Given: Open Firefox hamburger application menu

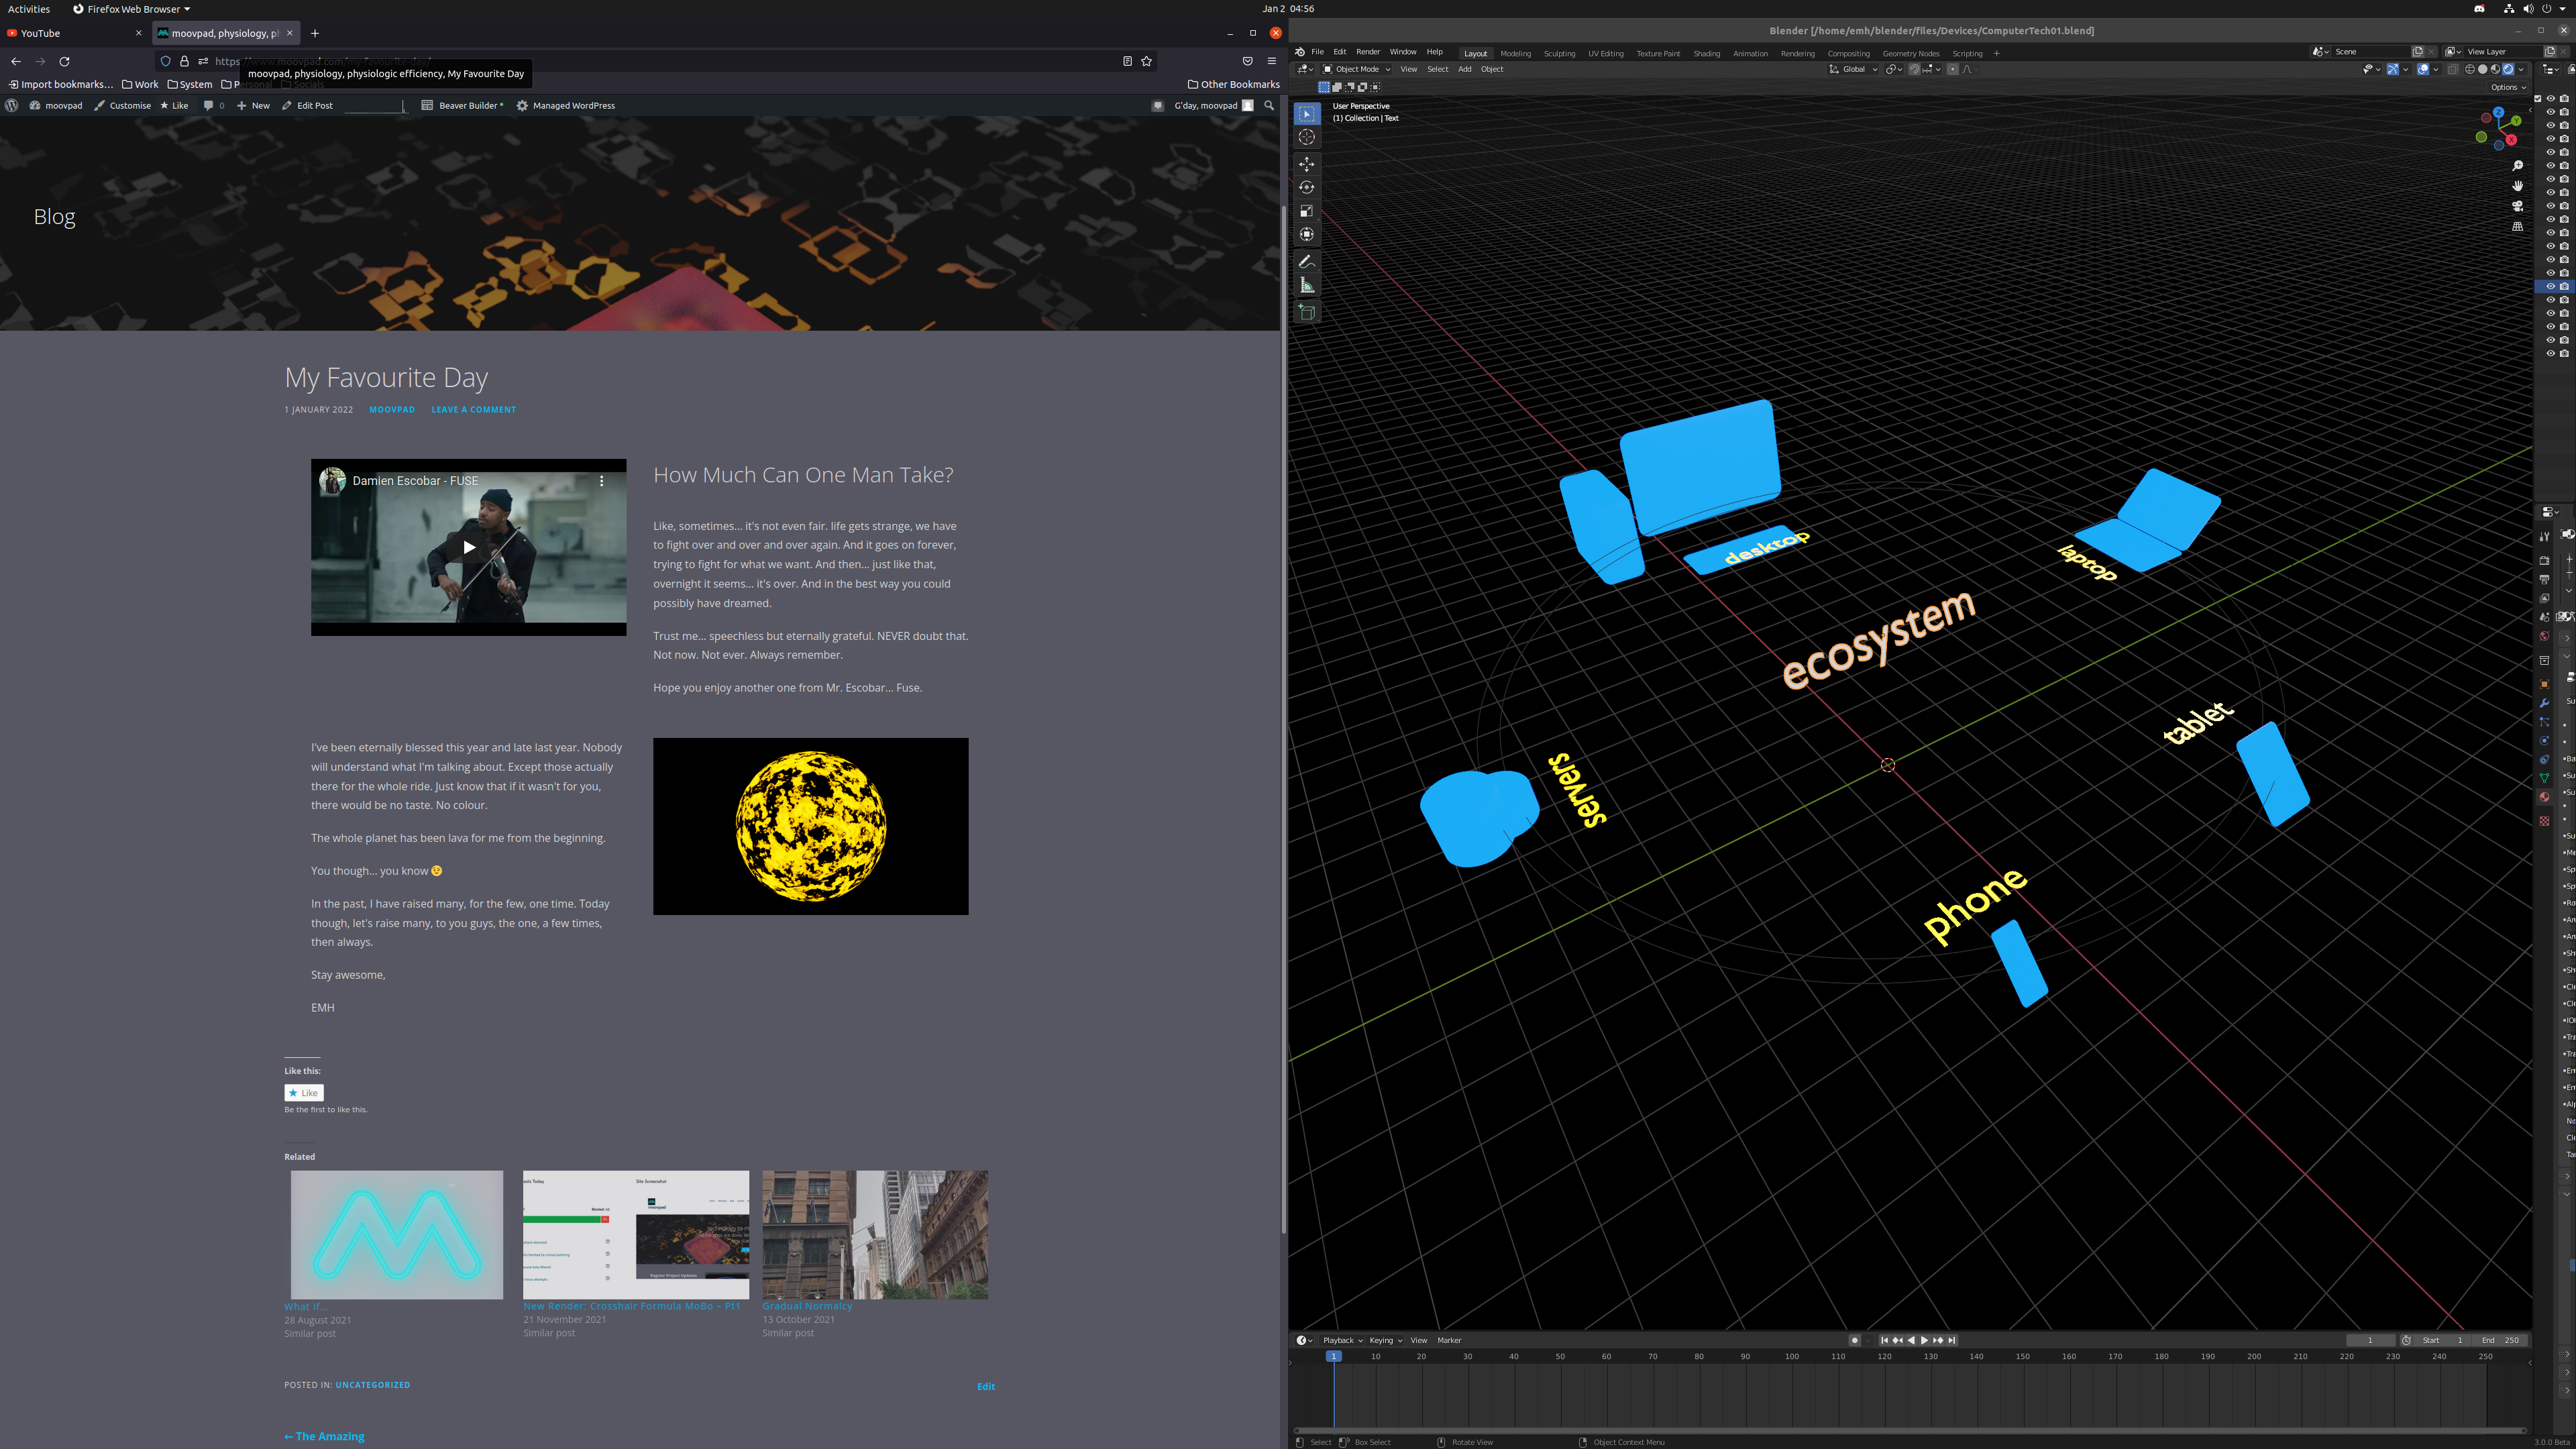Looking at the screenshot, I should click(1272, 61).
